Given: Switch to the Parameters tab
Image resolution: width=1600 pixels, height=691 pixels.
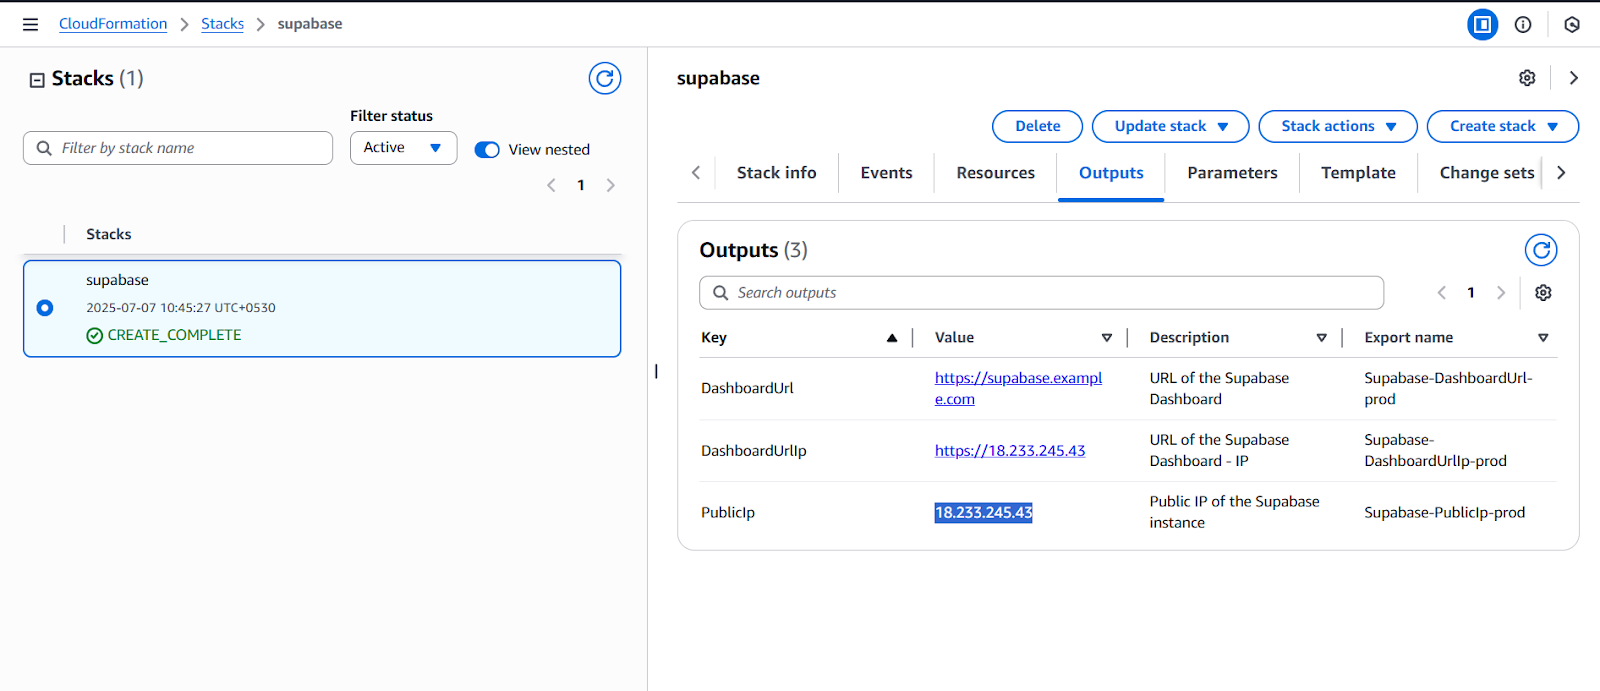Looking at the screenshot, I should pos(1233,173).
